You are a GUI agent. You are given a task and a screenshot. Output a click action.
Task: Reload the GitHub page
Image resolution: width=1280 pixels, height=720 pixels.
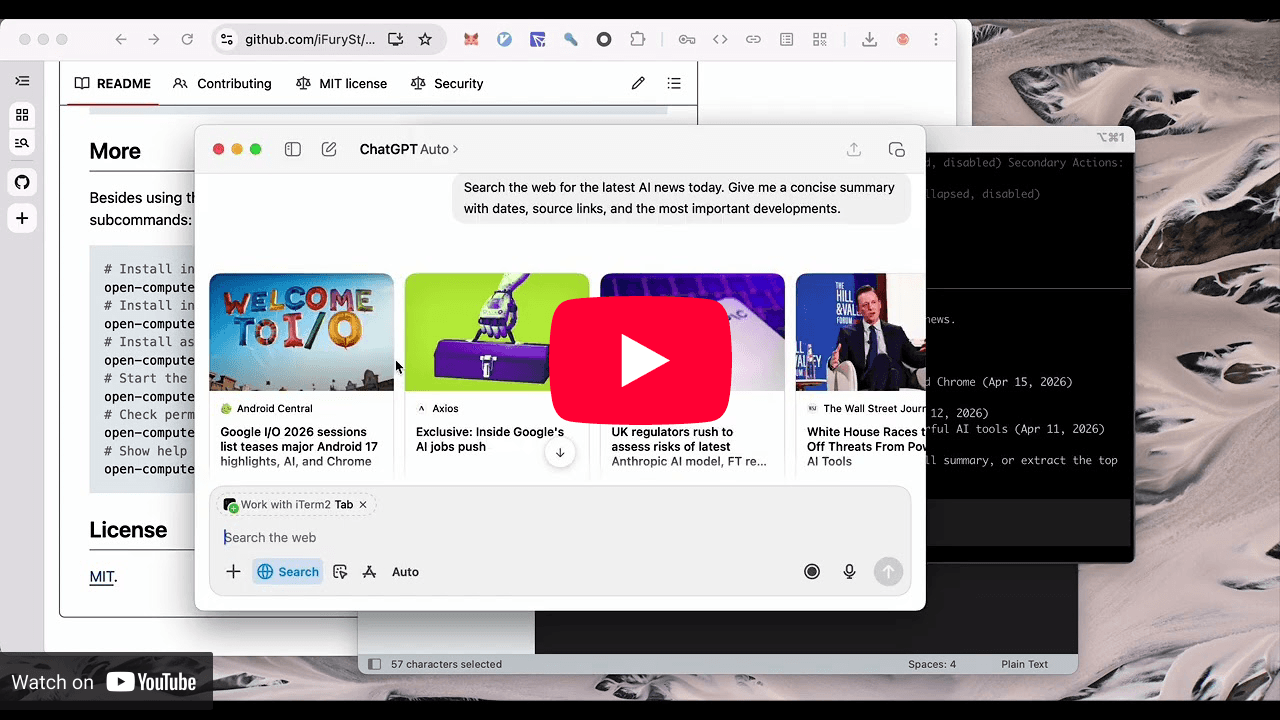click(x=187, y=39)
